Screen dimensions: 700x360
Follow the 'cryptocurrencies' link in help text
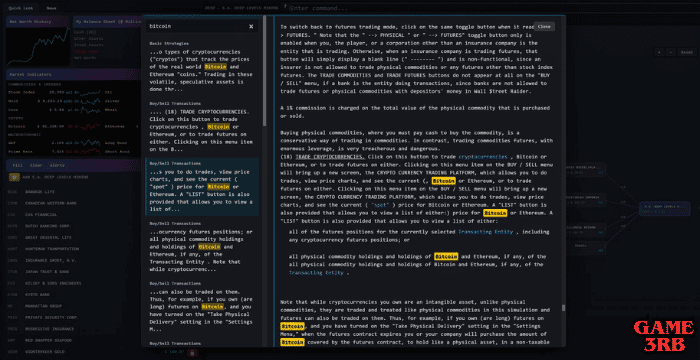(482, 157)
